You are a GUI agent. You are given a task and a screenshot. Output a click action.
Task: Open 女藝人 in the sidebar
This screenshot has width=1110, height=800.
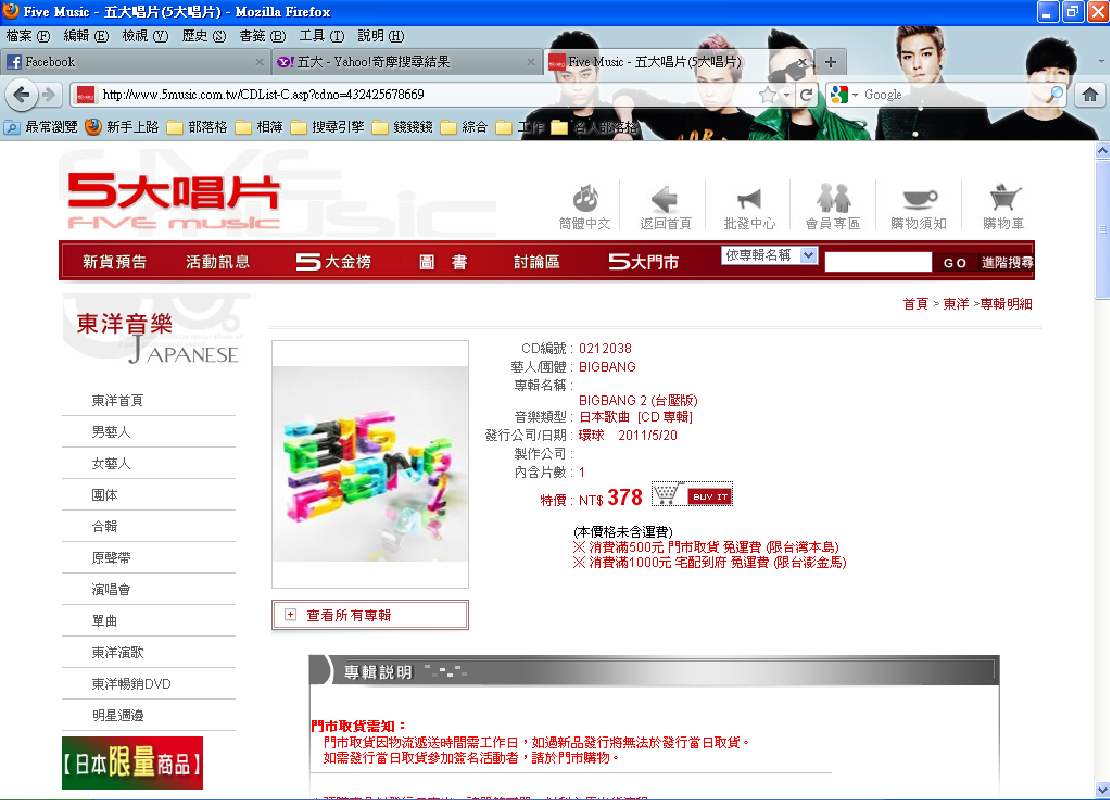[x=110, y=464]
